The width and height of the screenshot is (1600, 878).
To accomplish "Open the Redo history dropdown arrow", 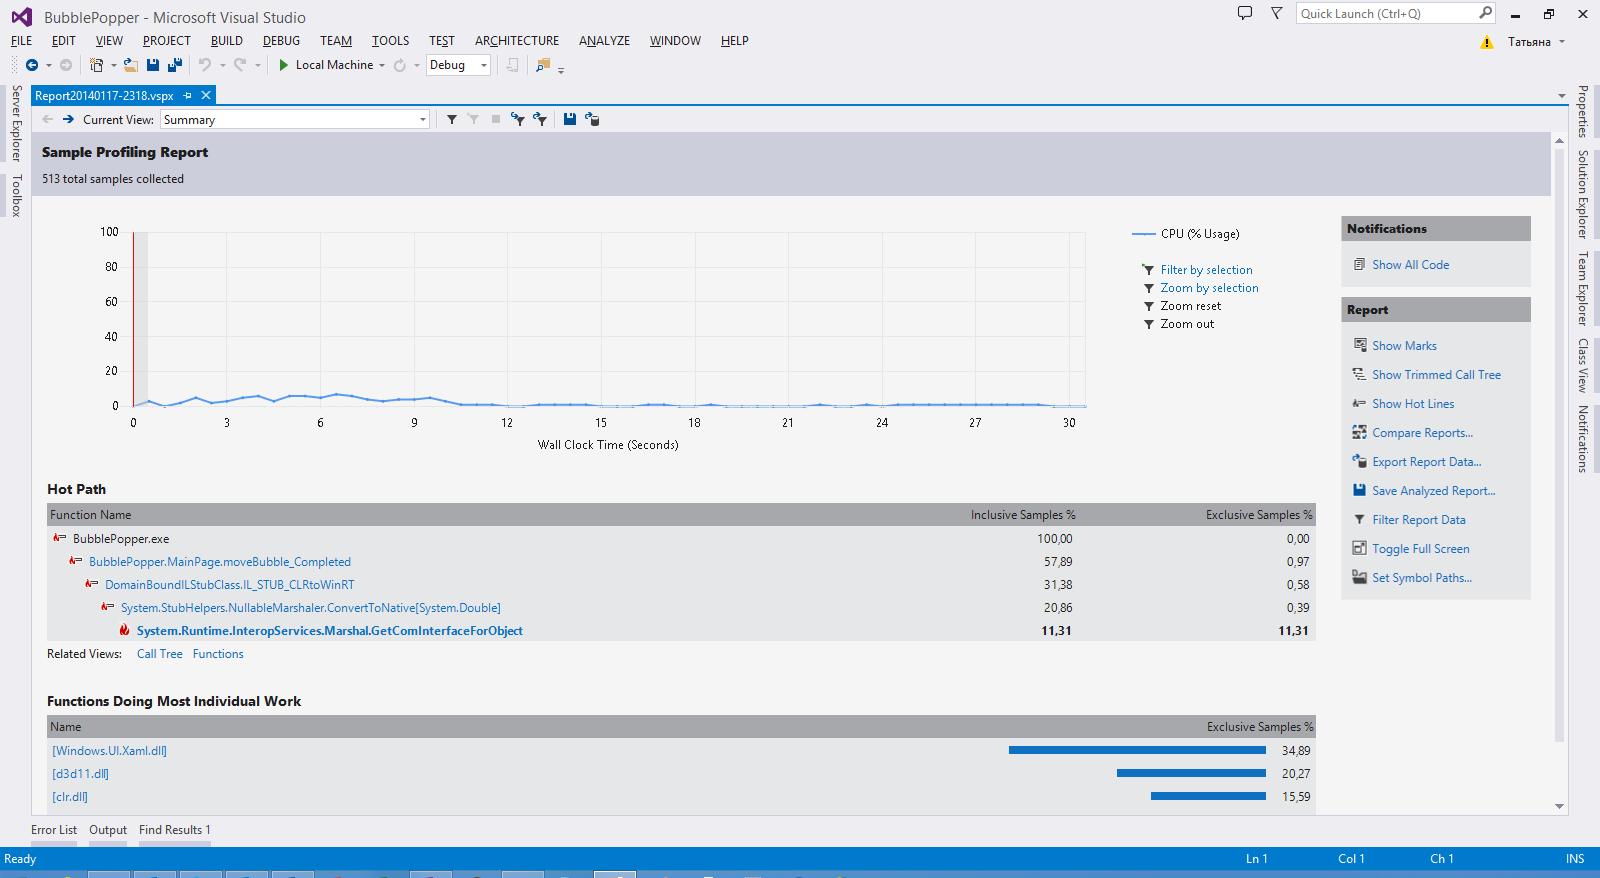I will click(x=258, y=65).
